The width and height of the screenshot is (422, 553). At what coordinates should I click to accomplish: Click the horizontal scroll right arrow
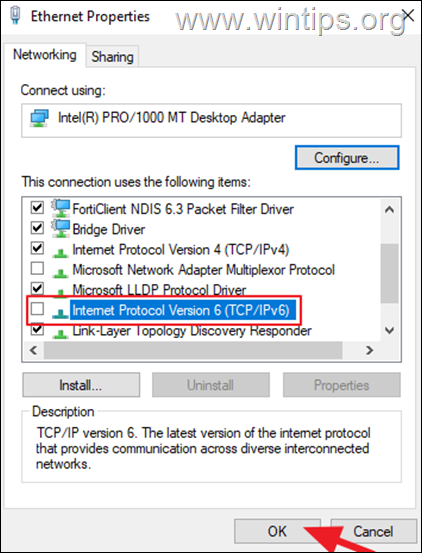(x=369, y=350)
